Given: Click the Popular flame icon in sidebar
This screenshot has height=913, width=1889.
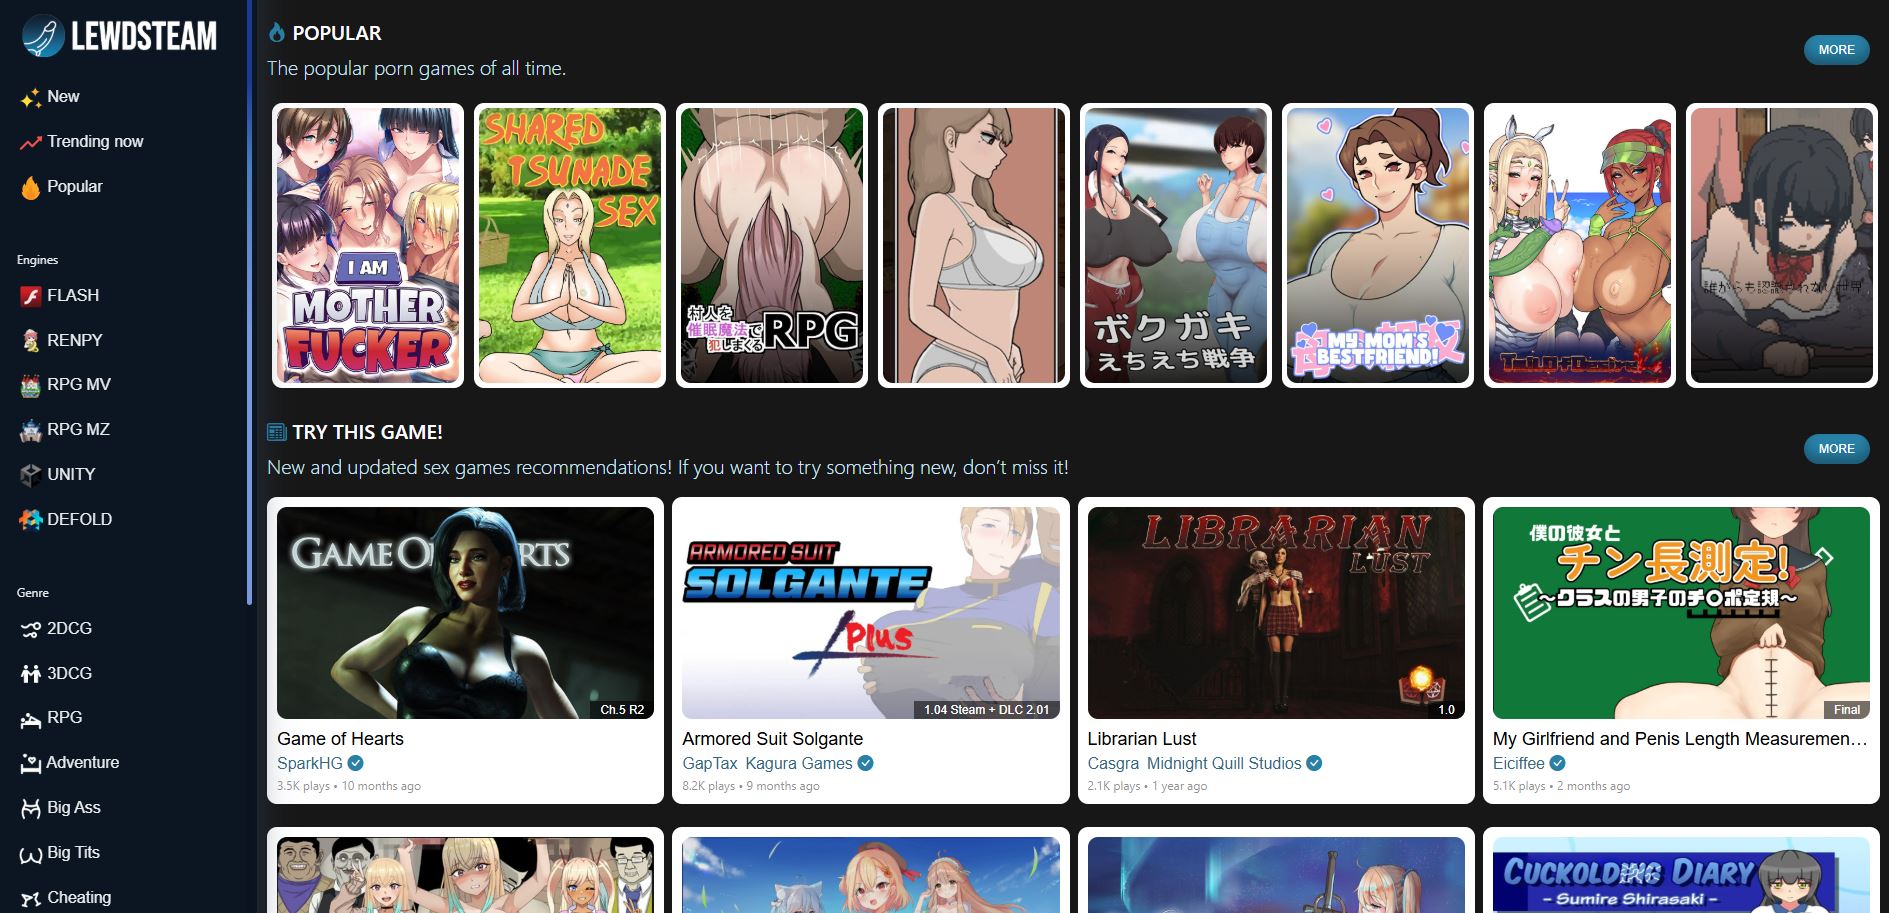Looking at the screenshot, I should click(30, 188).
